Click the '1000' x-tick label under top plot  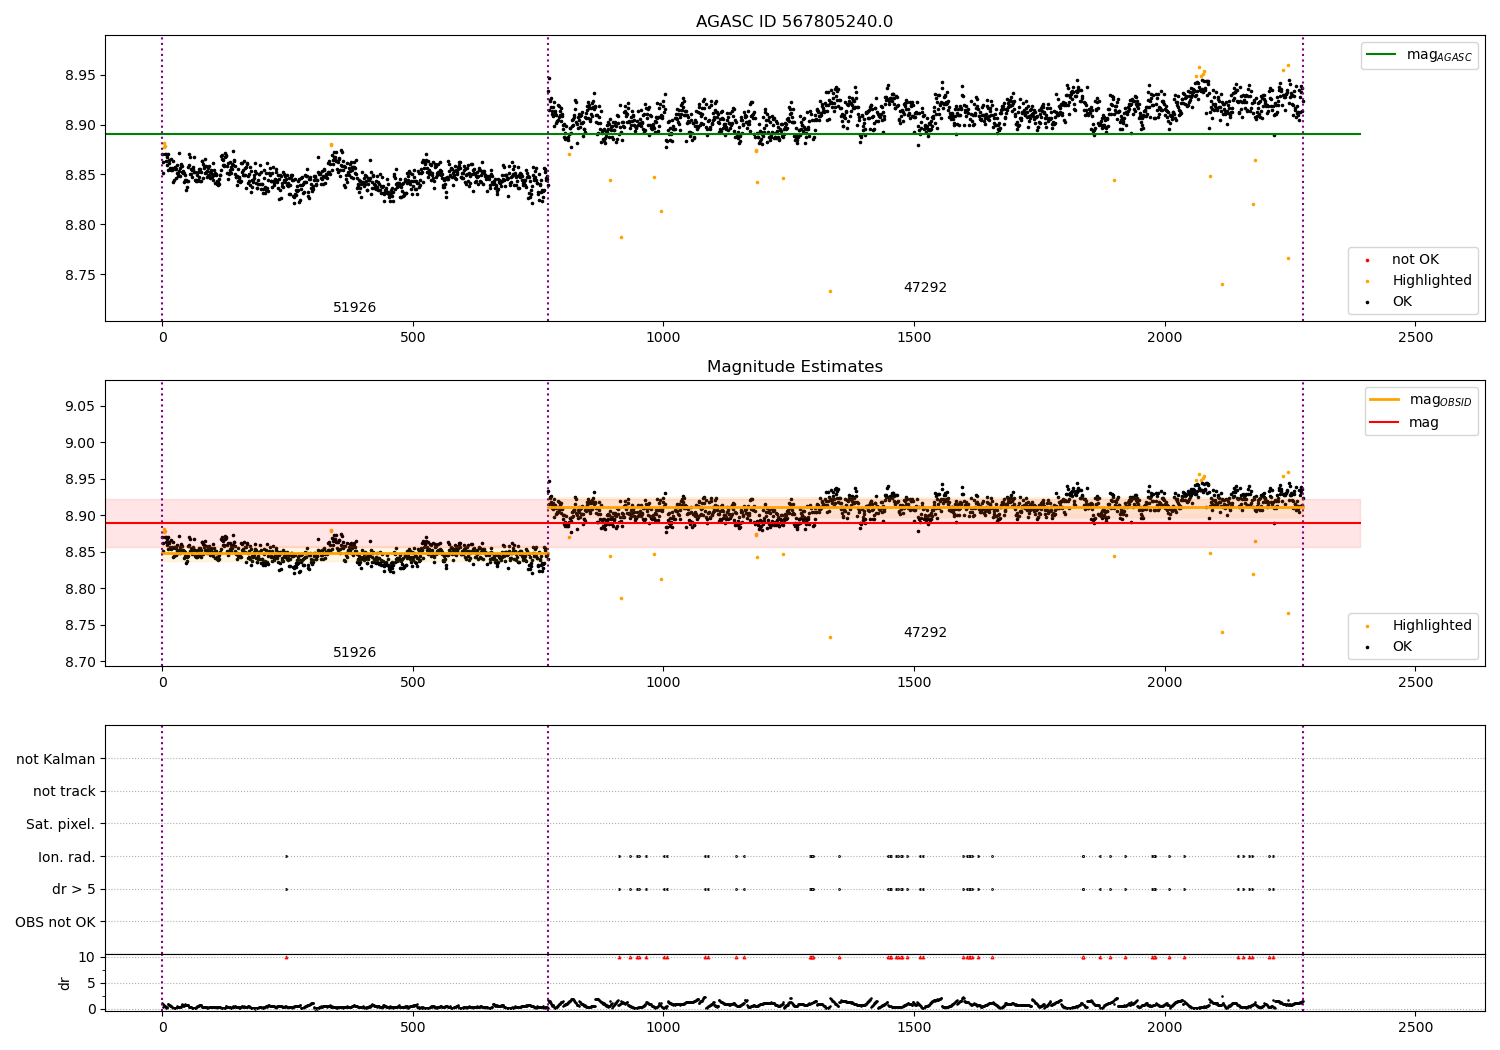coord(663,338)
